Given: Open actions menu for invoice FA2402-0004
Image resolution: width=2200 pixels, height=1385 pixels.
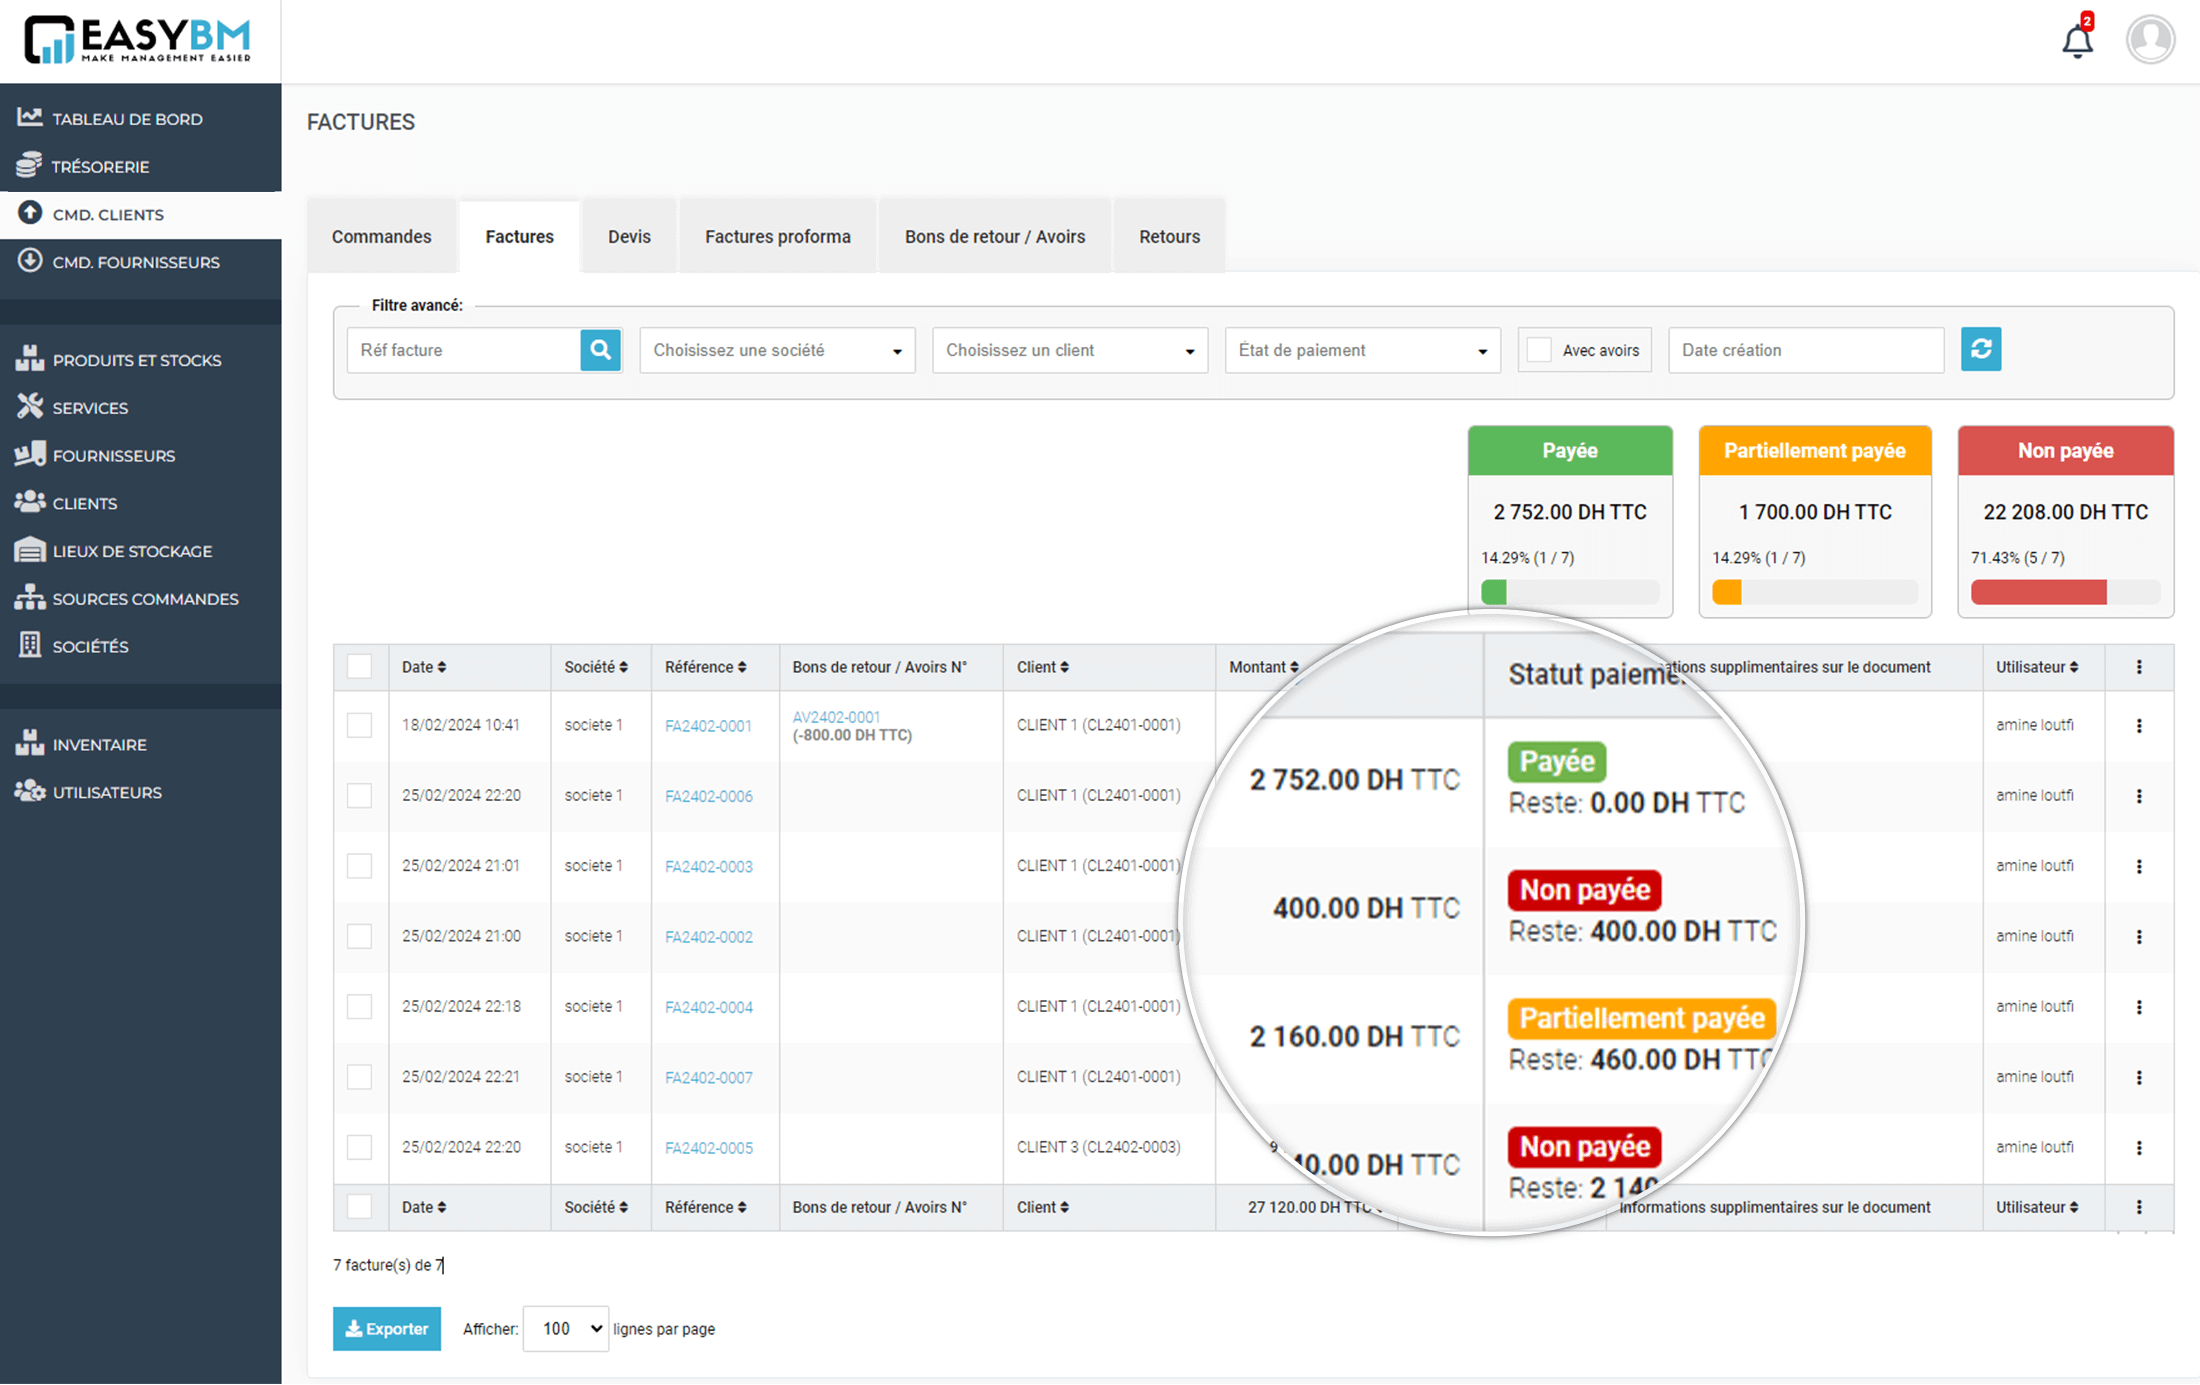Looking at the screenshot, I should (x=2139, y=1007).
